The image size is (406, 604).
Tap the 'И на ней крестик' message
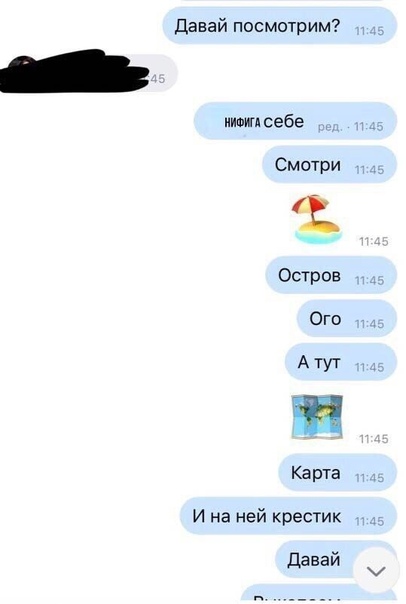[289, 516]
